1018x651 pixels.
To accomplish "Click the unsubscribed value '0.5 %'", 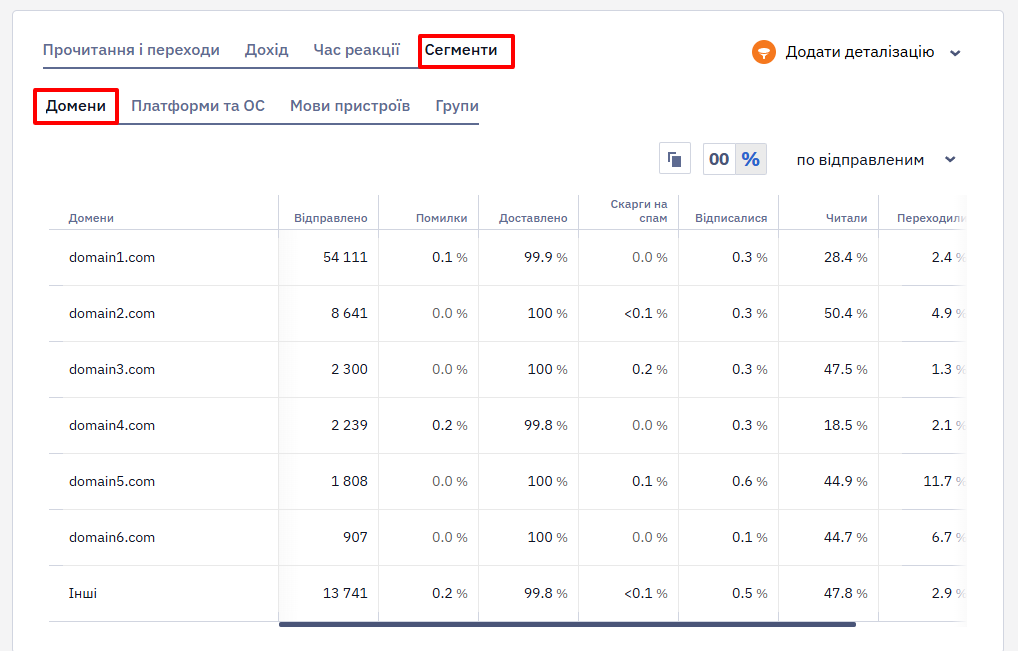I will pyautogui.click(x=749, y=593).
